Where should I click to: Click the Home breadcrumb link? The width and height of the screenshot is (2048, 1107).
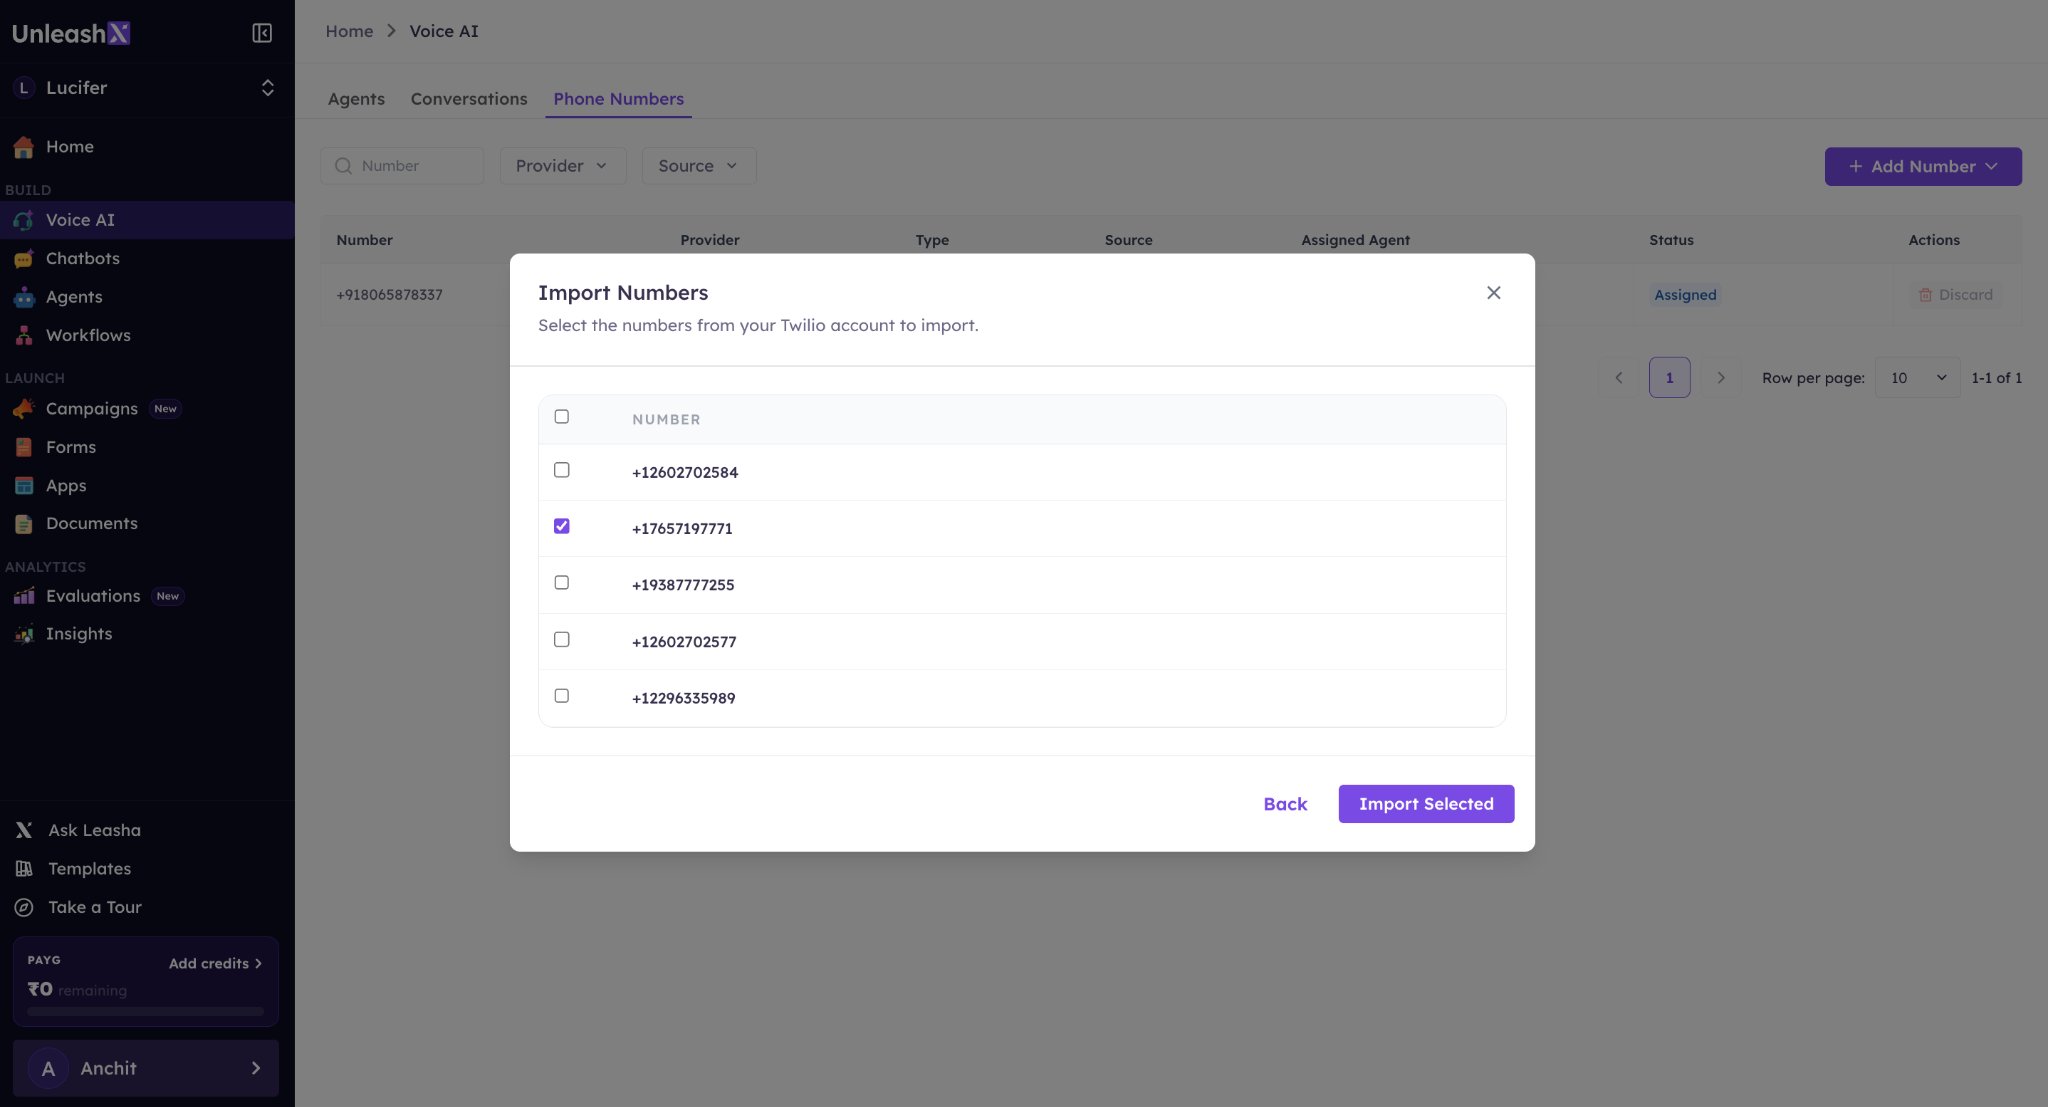tap(349, 31)
